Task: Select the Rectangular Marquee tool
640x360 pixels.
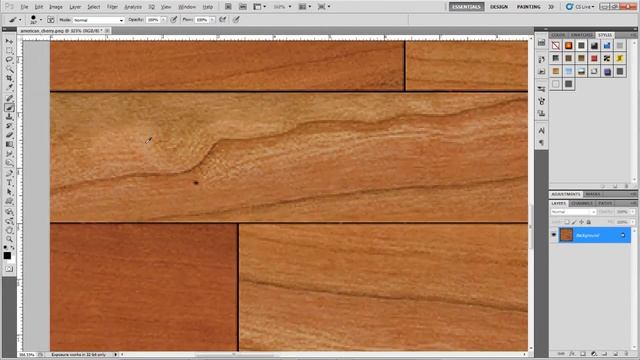Action: tap(9, 51)
